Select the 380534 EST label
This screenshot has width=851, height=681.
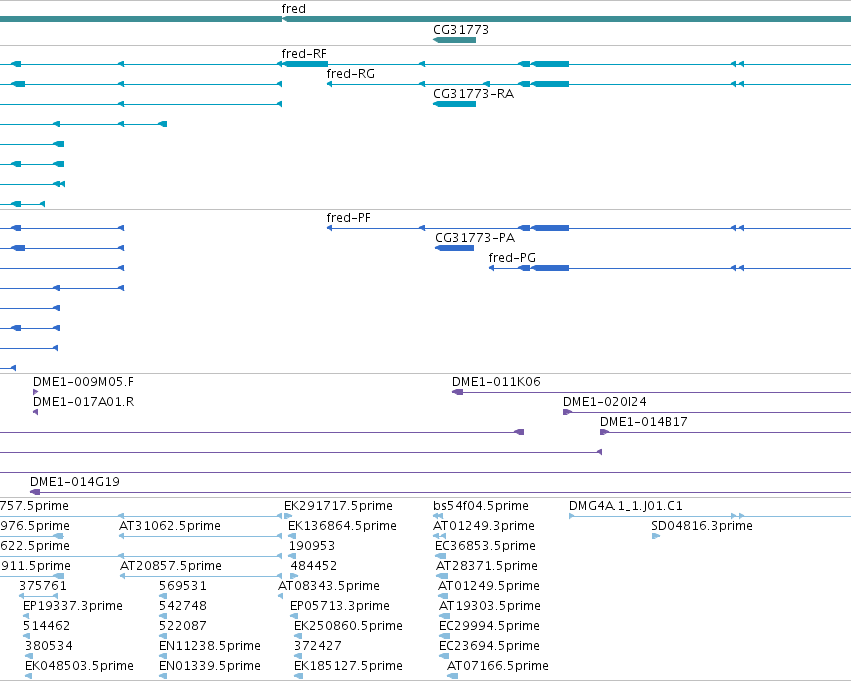[49, 645]
